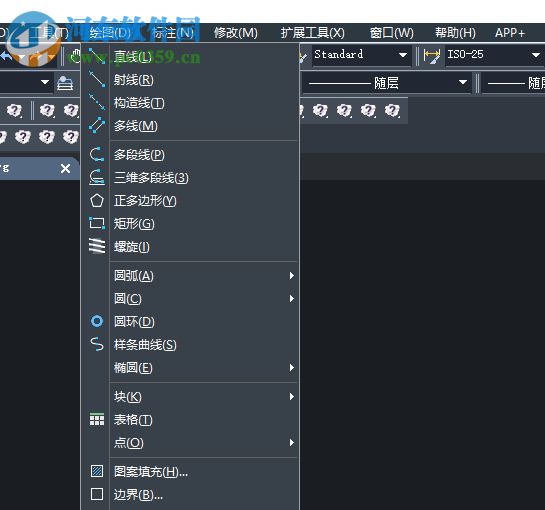This screenshot has height=510, width=545.
Task: Choose Helix (螺旋) menu entry
Action: point(190,247)
